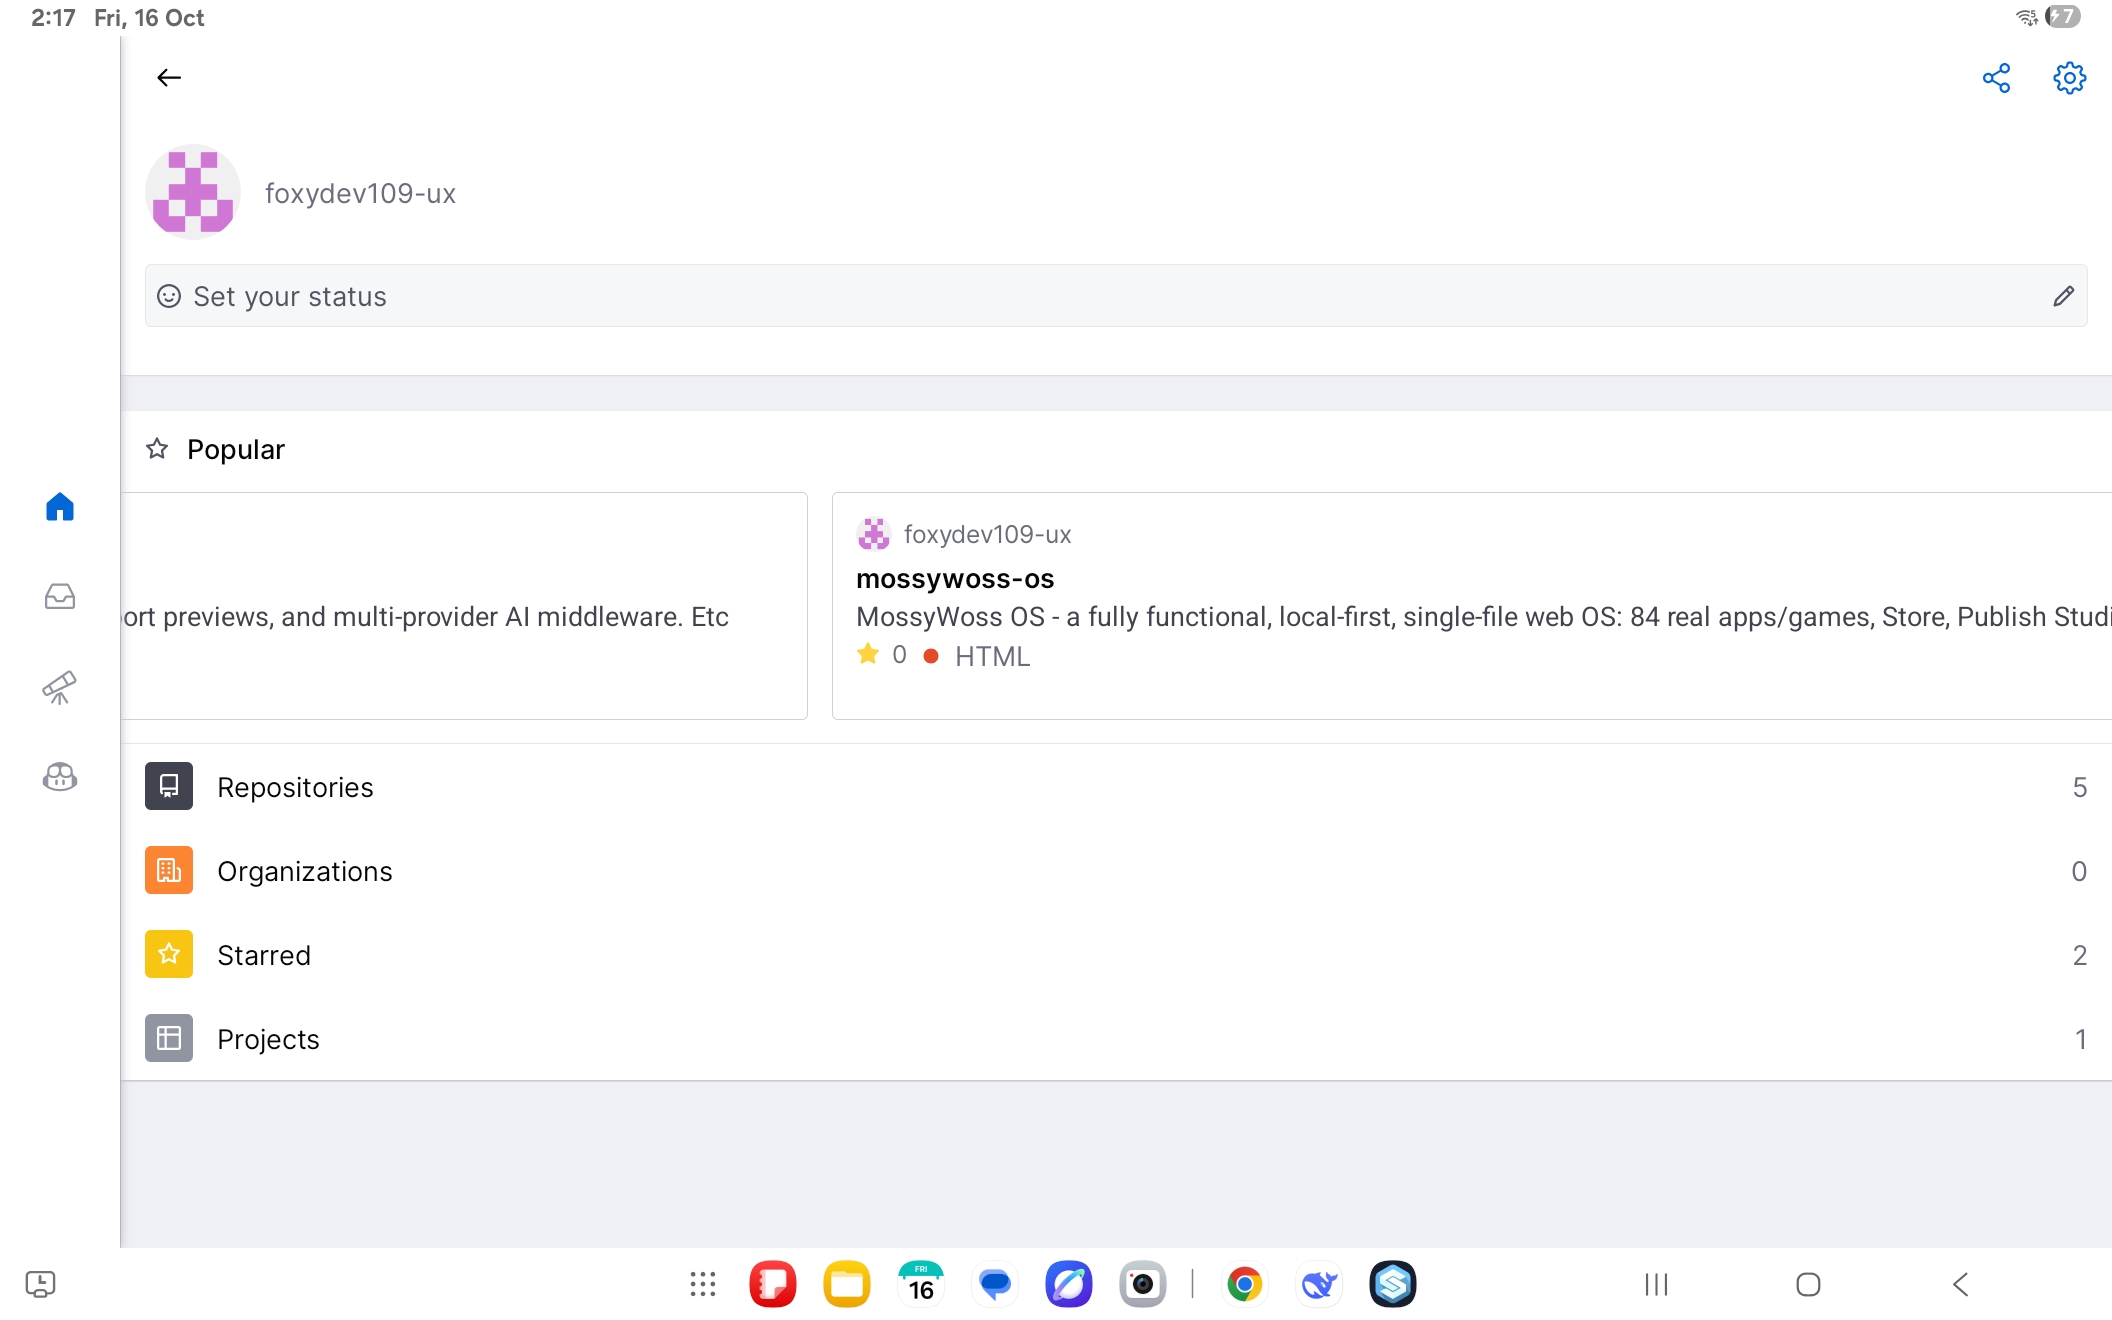Viewport: 2112px width, 1320px height.
Task: Open the Copilot tab in sidebar
Action: click(x=60, y=777)
